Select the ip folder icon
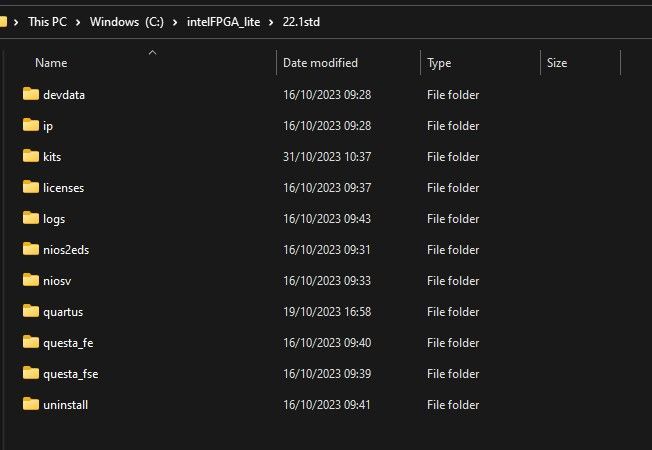The width and height of the screenshot is (652, 450). pyautogui.click(x=30, y=126)
